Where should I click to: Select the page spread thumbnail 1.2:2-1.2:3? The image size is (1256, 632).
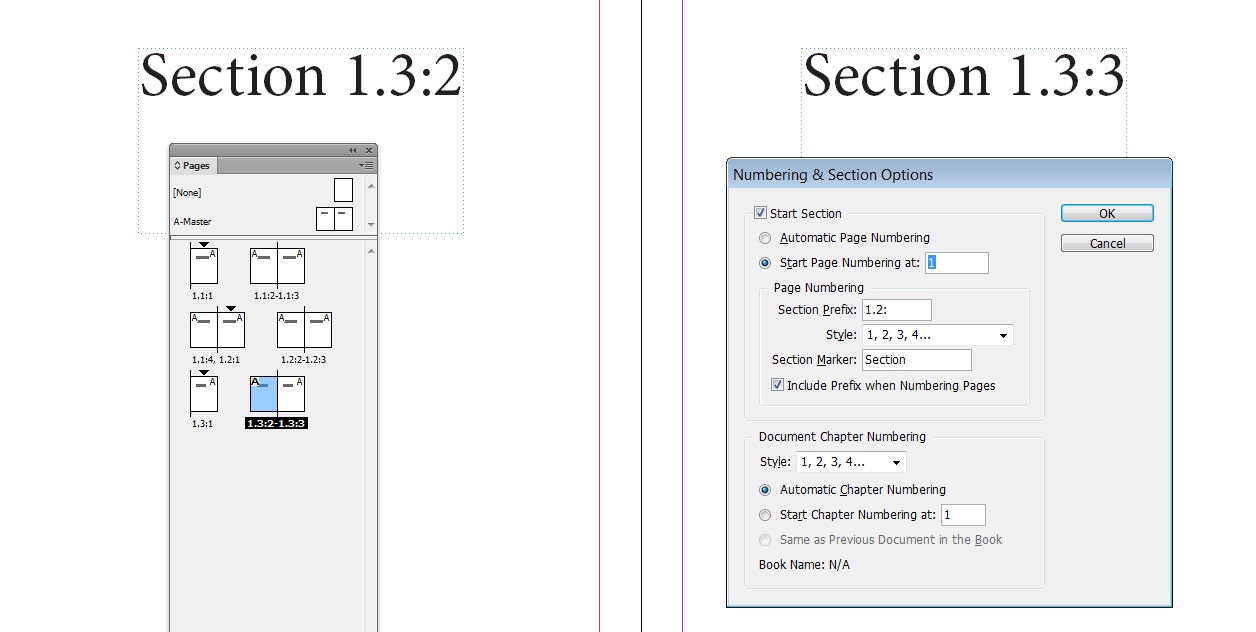point(305,329)
